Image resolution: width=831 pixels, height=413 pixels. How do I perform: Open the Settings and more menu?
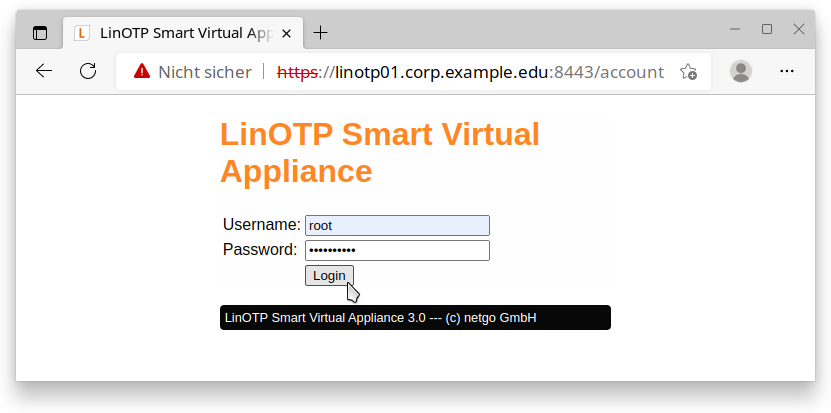[787, 71]
